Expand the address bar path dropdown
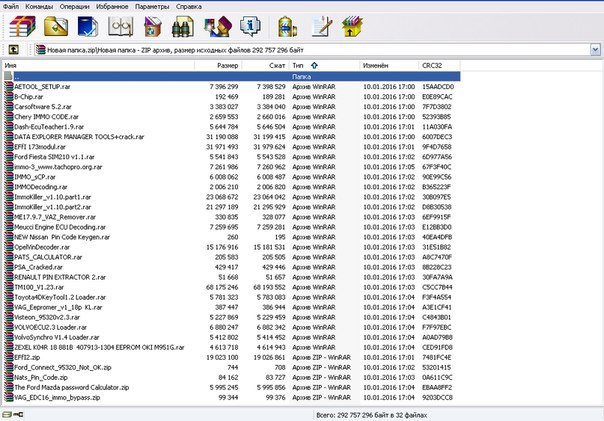This screenshot has width=604, height=421. pos(595,50)
